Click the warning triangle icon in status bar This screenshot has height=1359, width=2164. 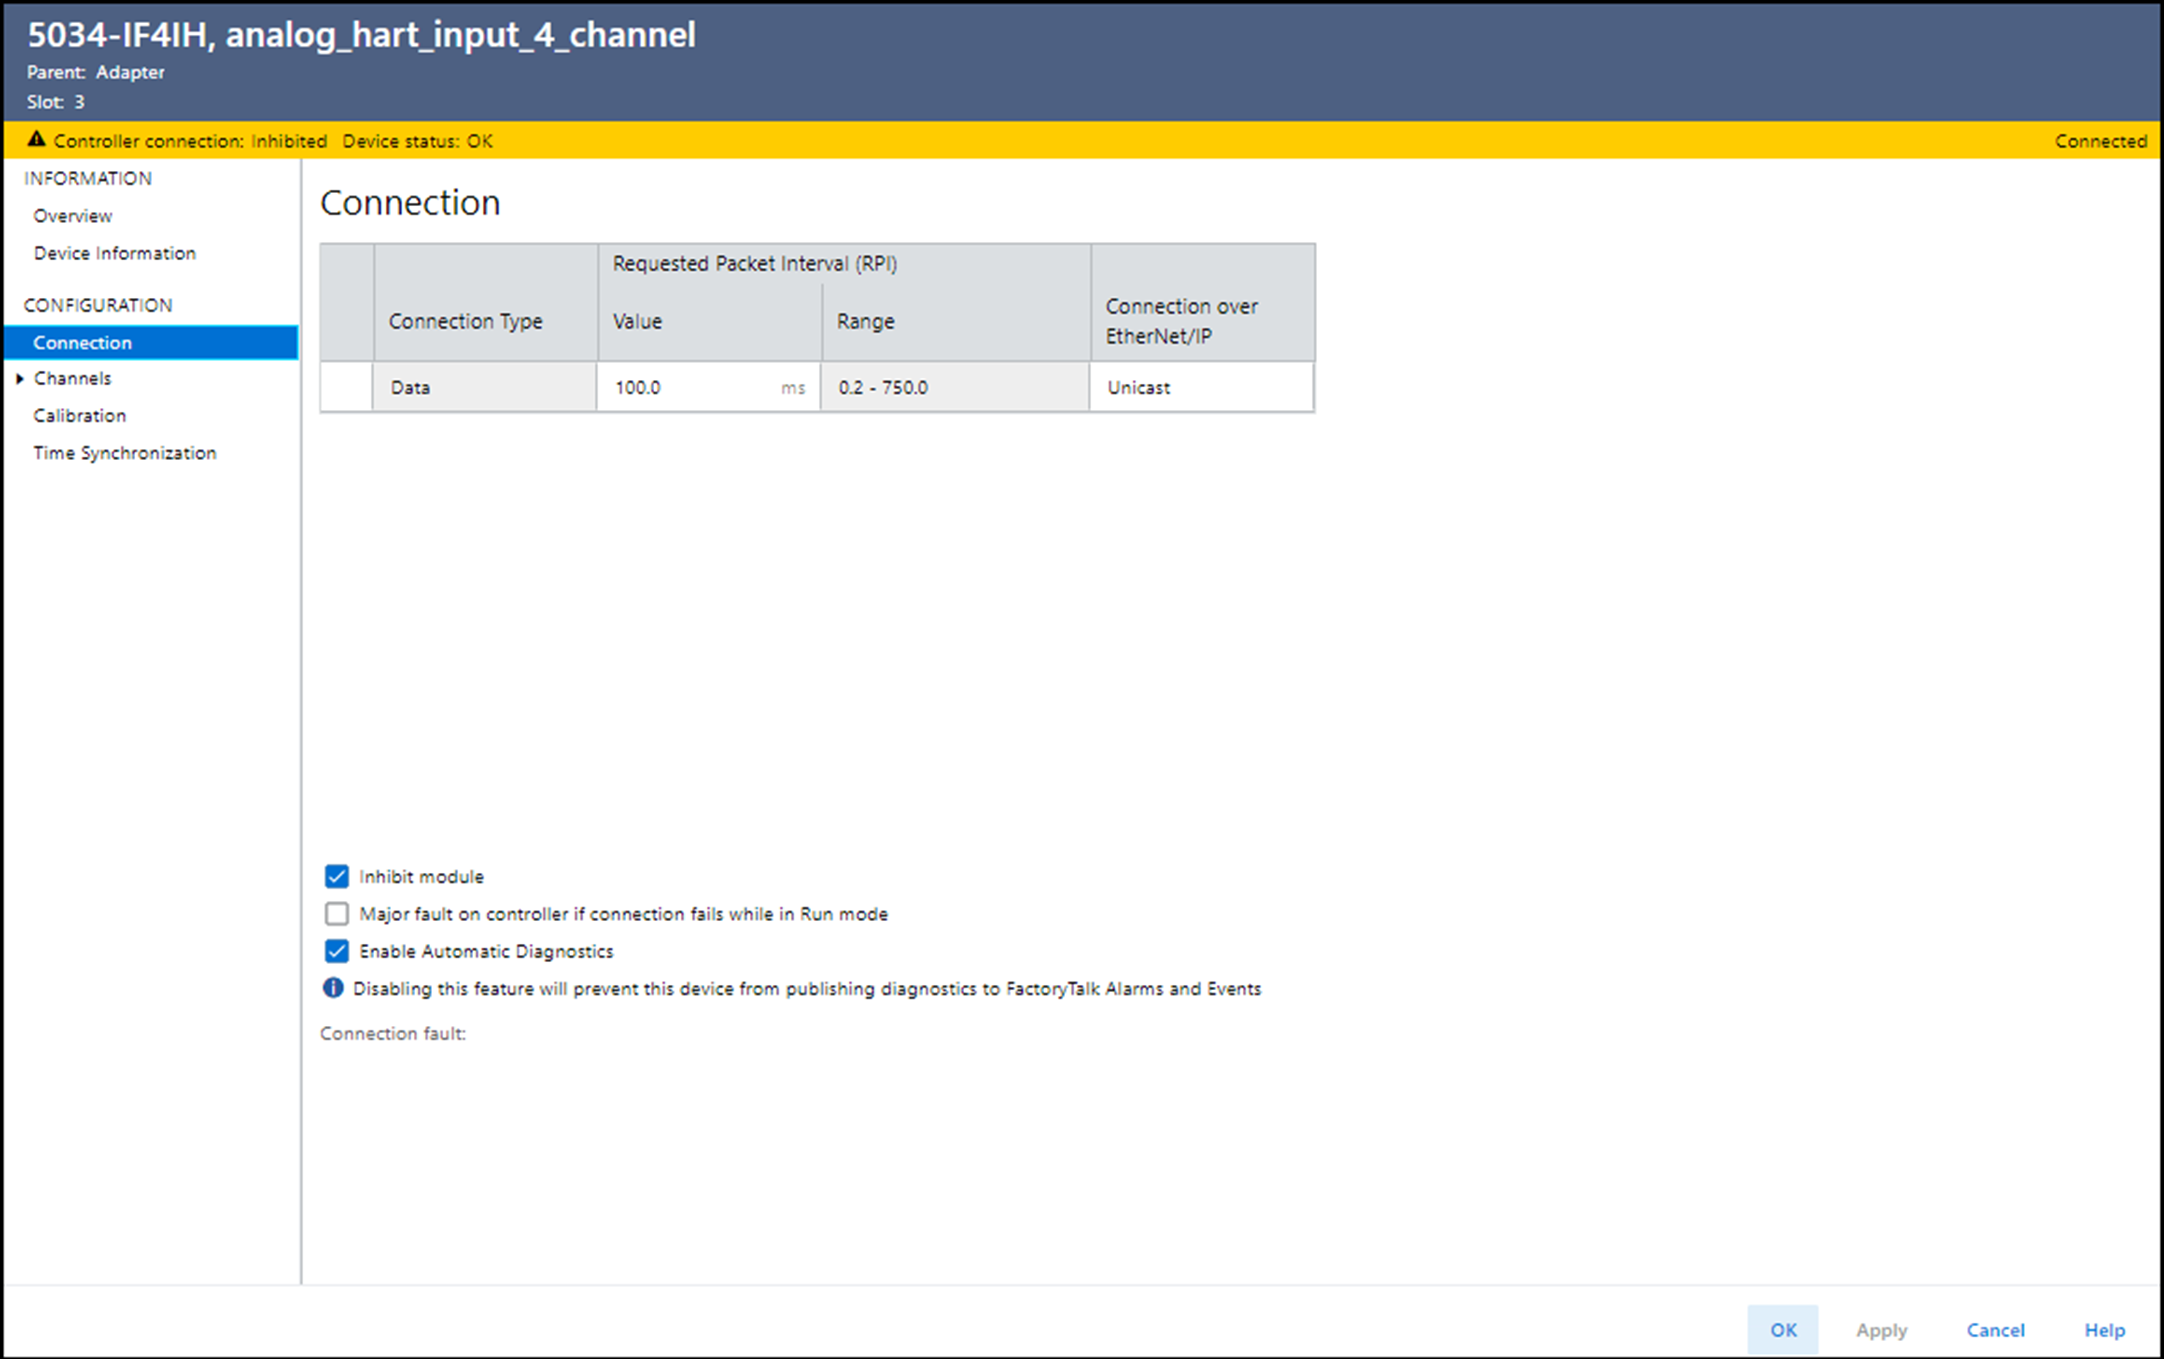coord(37,140)
